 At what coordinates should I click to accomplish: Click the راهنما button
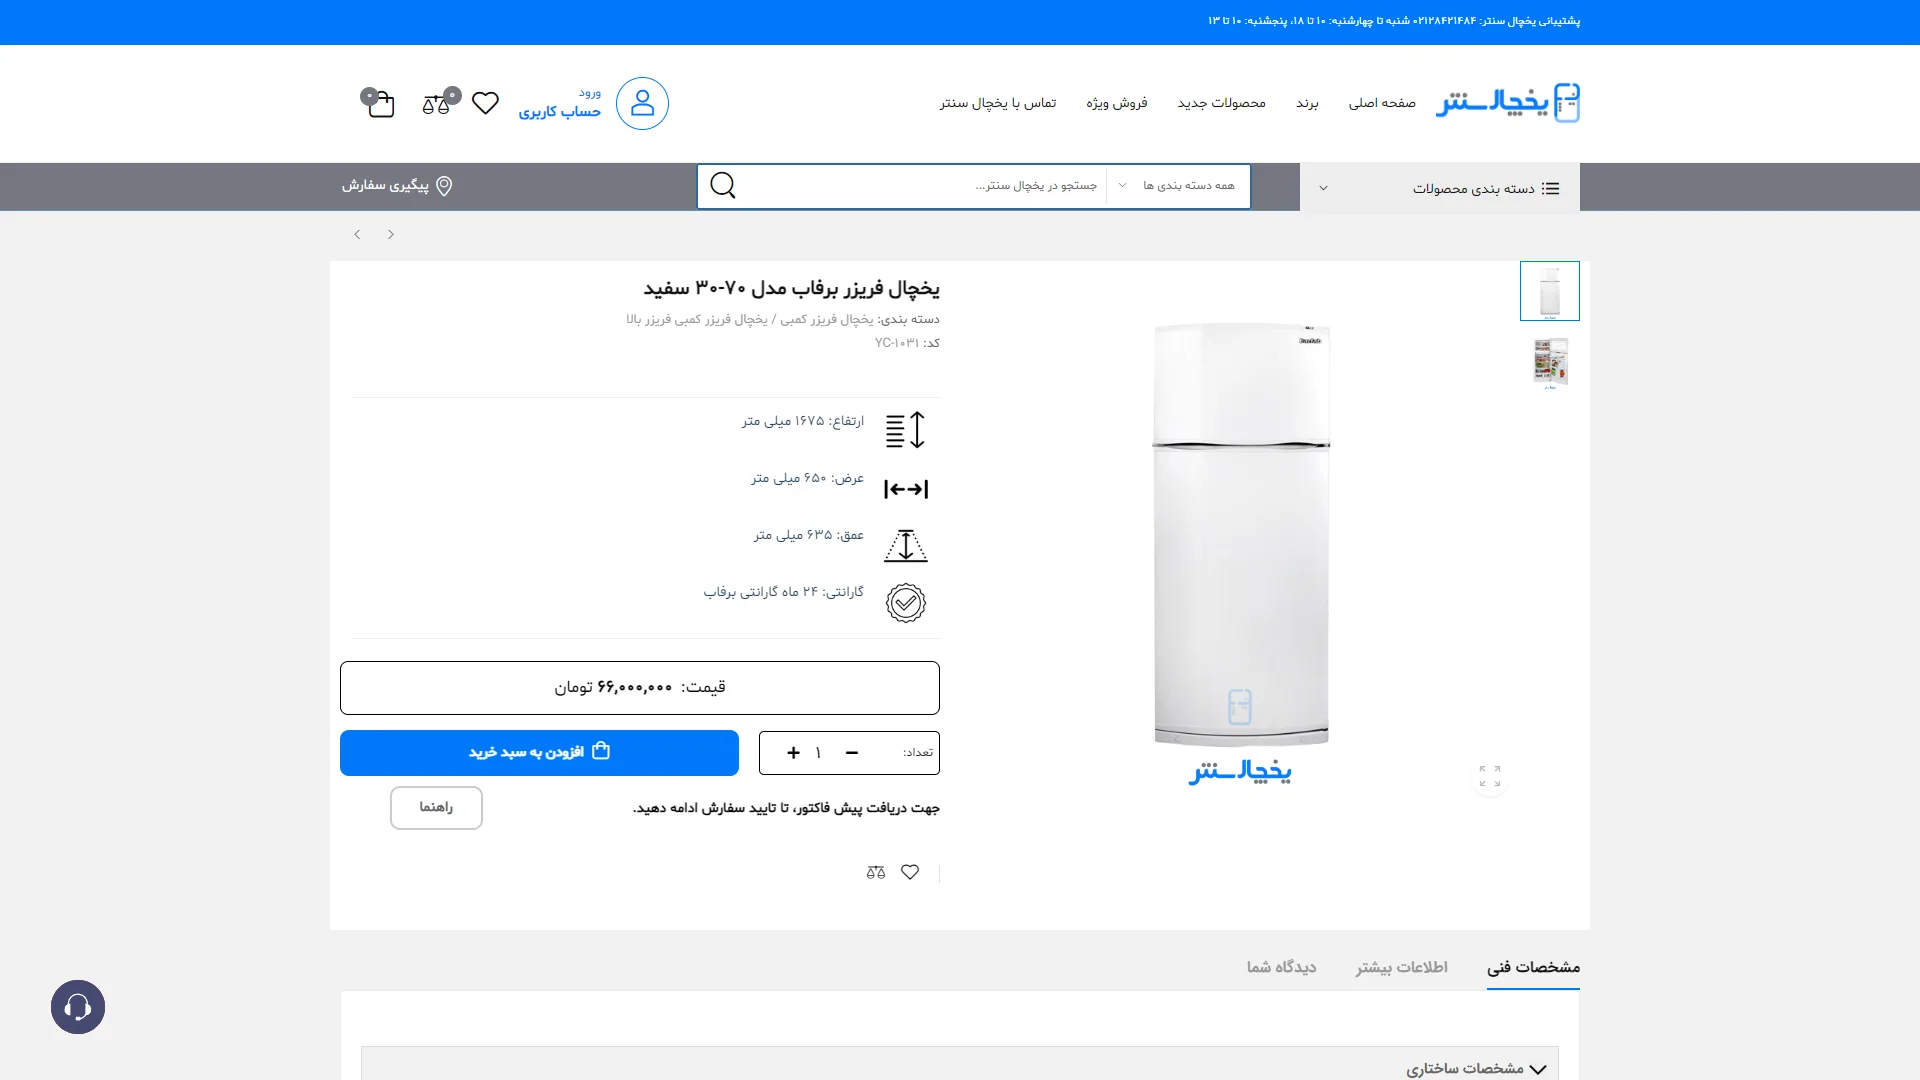click(436, 807)
